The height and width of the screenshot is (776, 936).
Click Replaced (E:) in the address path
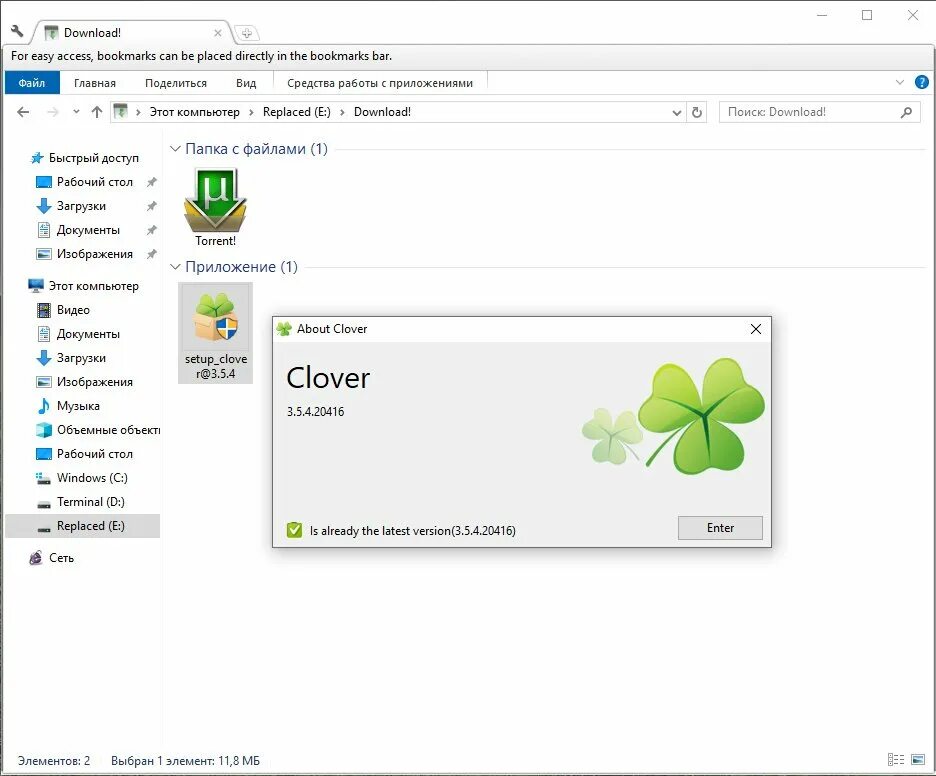pyautogui.click(x=296, y=112)
